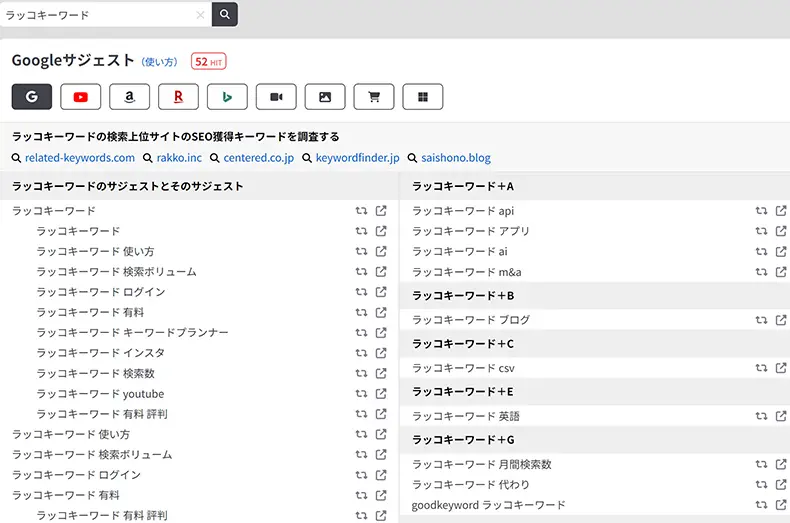This screenshot has height=523, width=790.
Task: Open external link for ラッコキーワード ブログ
Action: pyautogui.click(x=781, y=320)
